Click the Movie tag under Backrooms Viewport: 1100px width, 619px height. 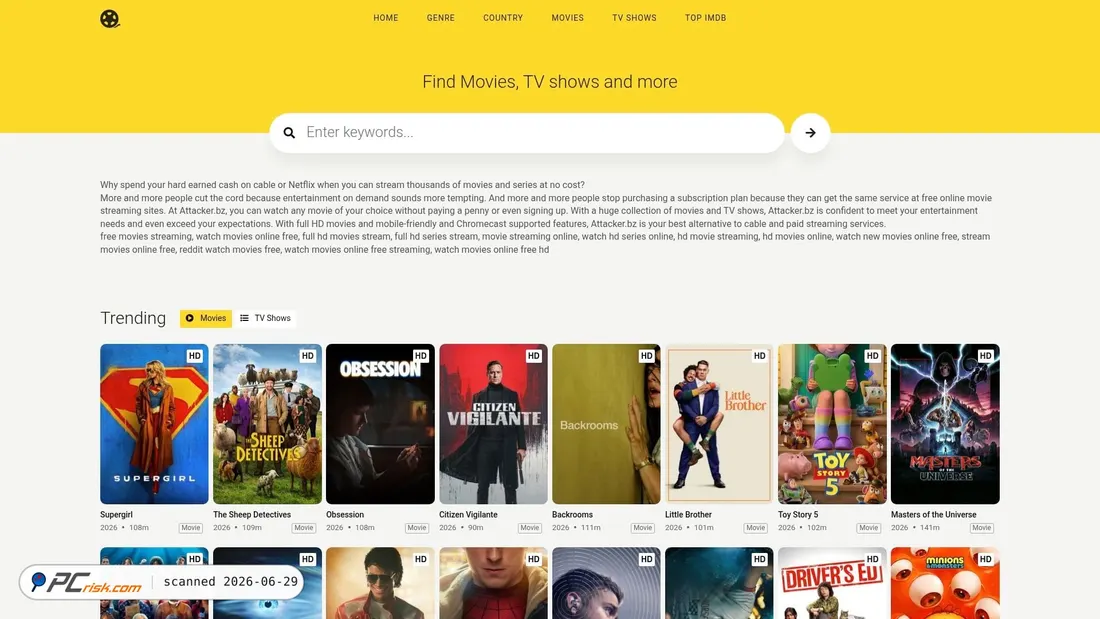click(643, 528)
